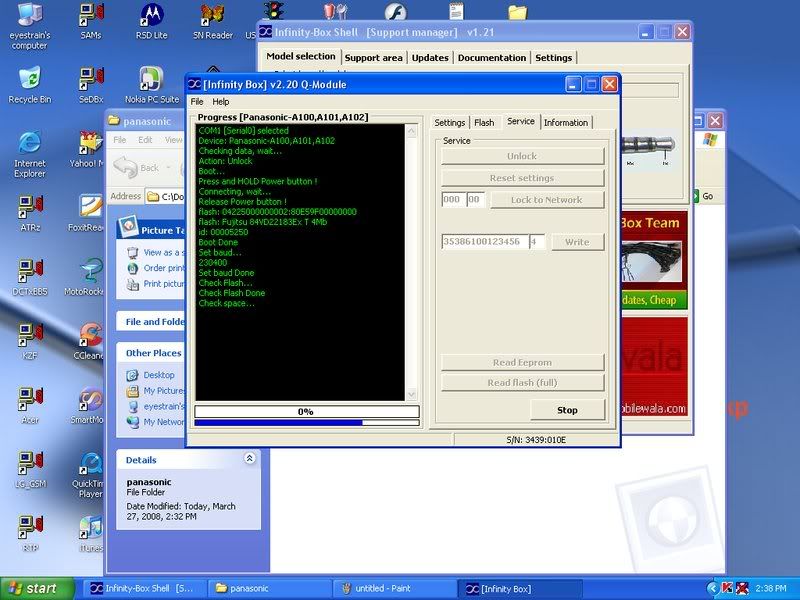This screenshot has width=800, height=600.
Task: Launch LG_GSM desktop shortcut
Action: click(30, 470)
